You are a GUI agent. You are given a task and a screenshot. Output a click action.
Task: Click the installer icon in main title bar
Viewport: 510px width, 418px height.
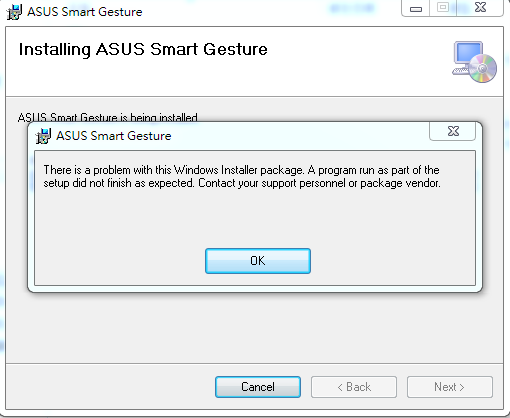coord(14,12)
